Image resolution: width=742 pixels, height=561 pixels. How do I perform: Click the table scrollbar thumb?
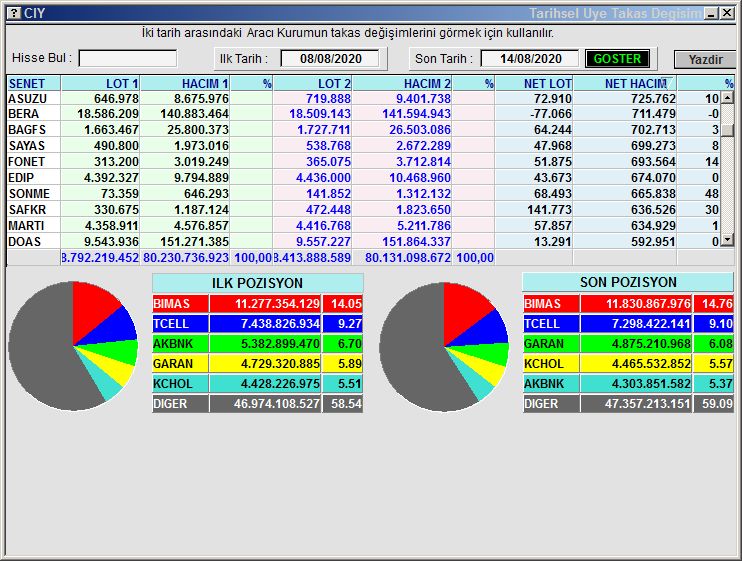click(727, 129)
